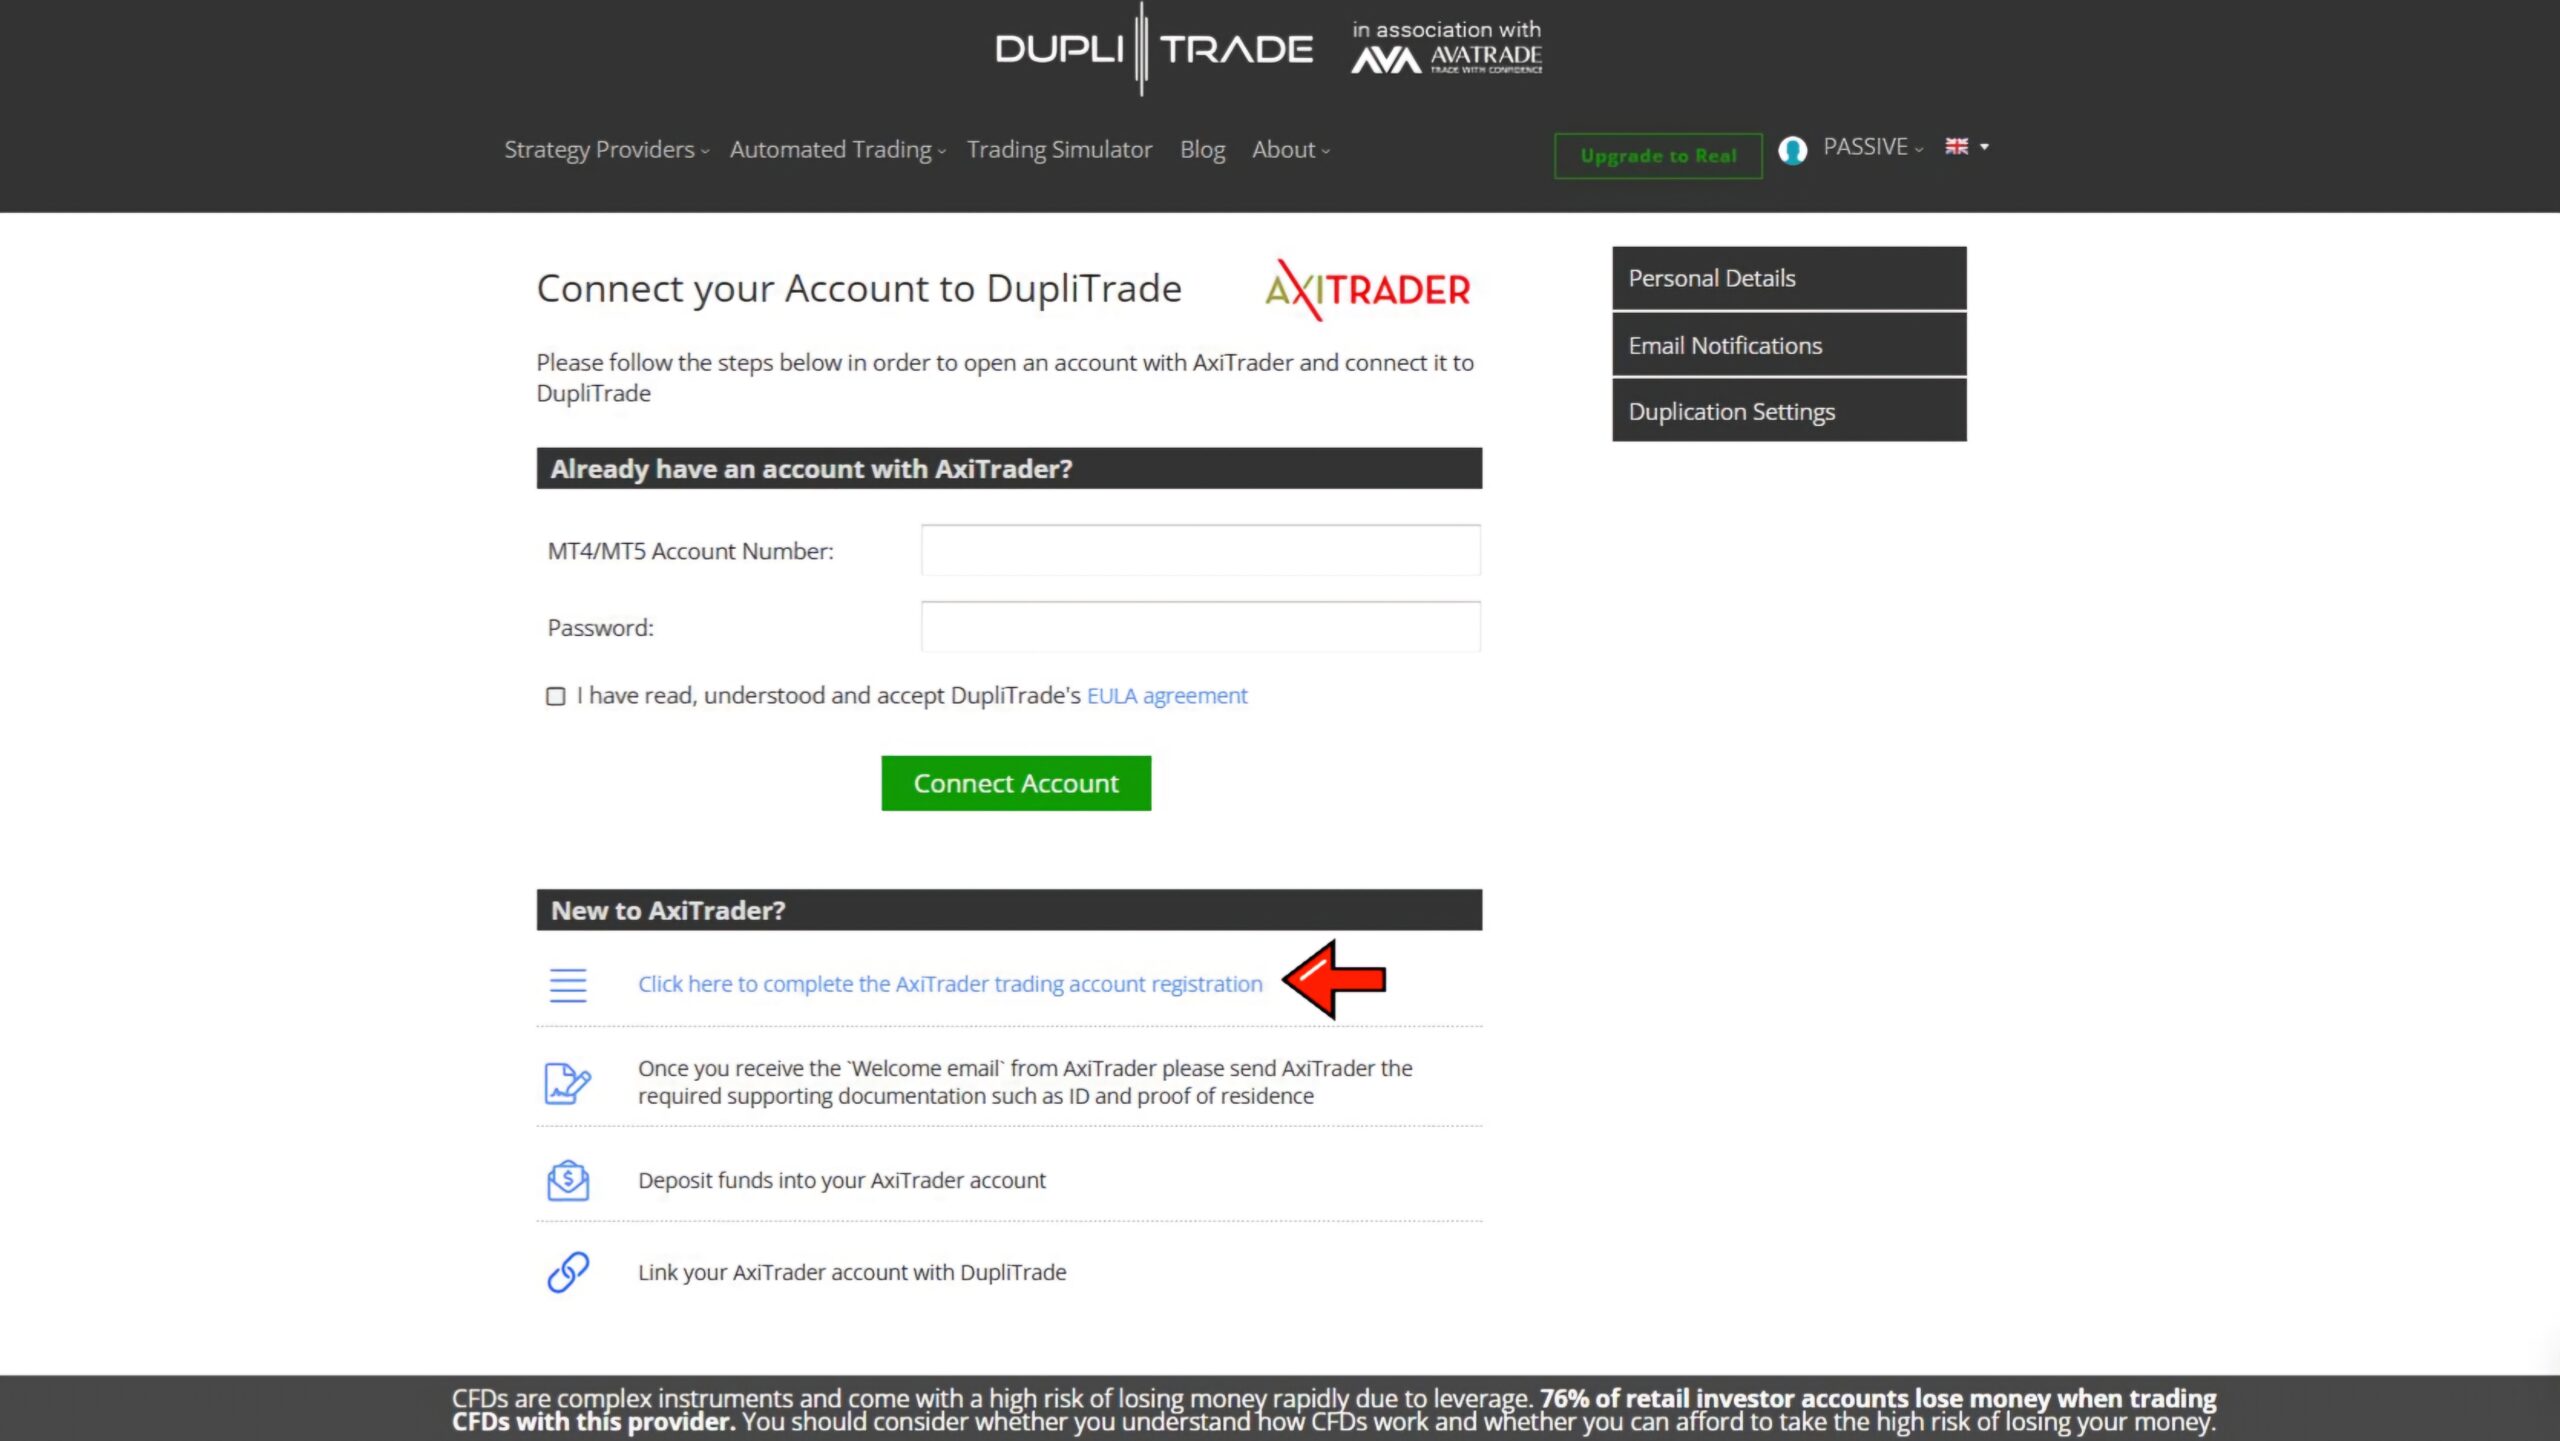Open Personal Details settings
2560x1441 pixels.
click(x=1789, y=278)
